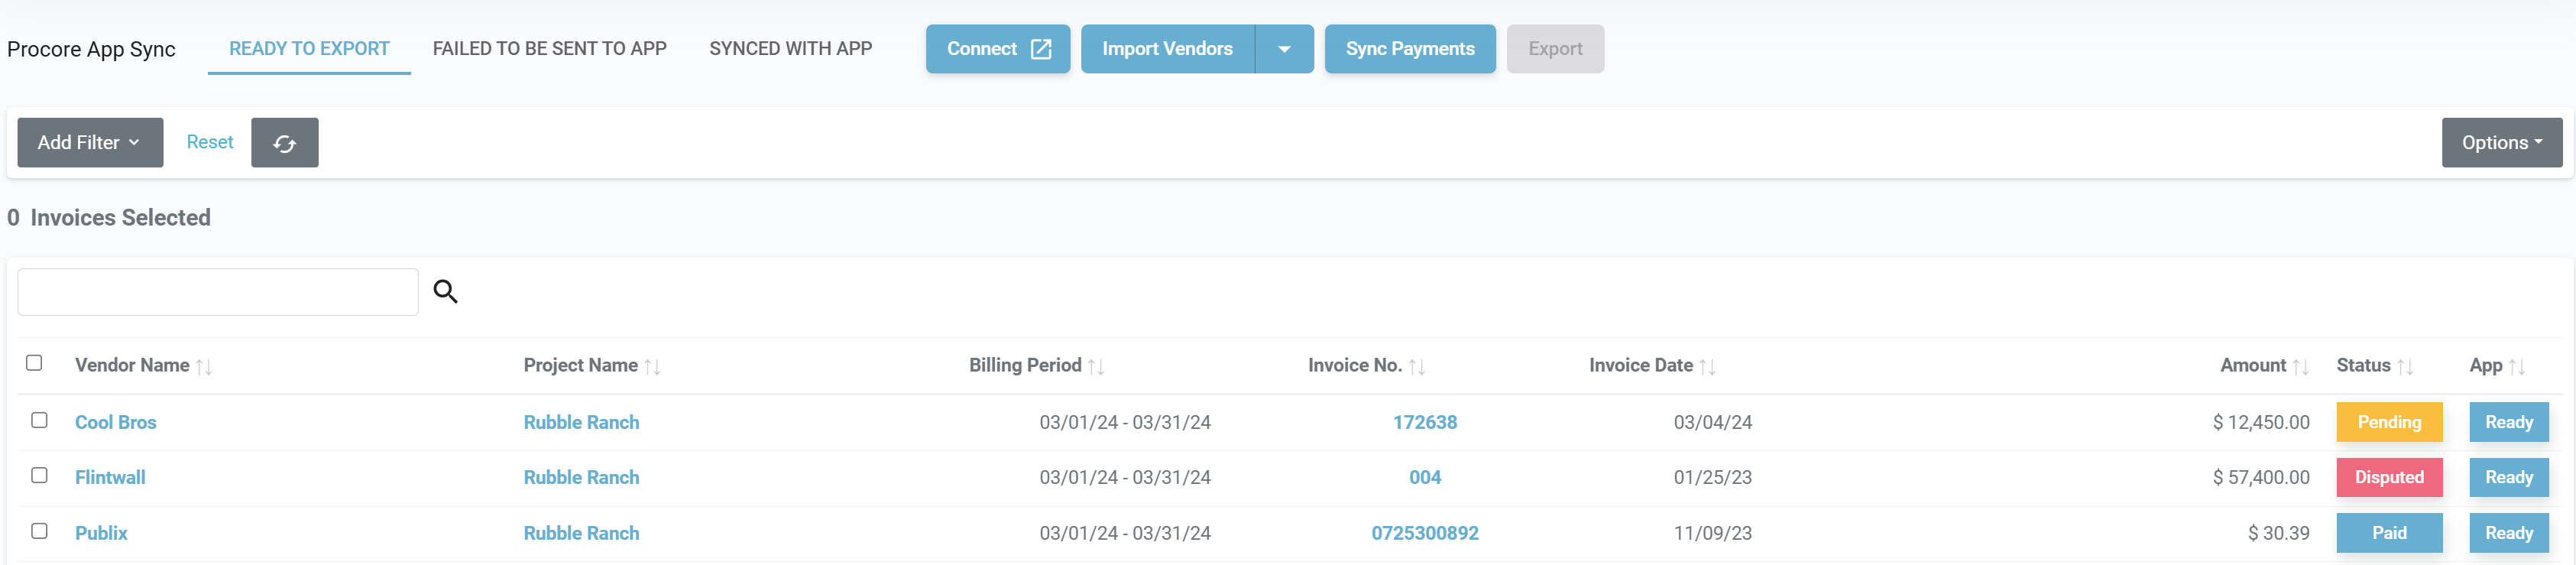Viewport: 2576px width, 565px height.
Task: Click the magnifying glass search icon
Action: pyautogui.click(x=445, y=291)
